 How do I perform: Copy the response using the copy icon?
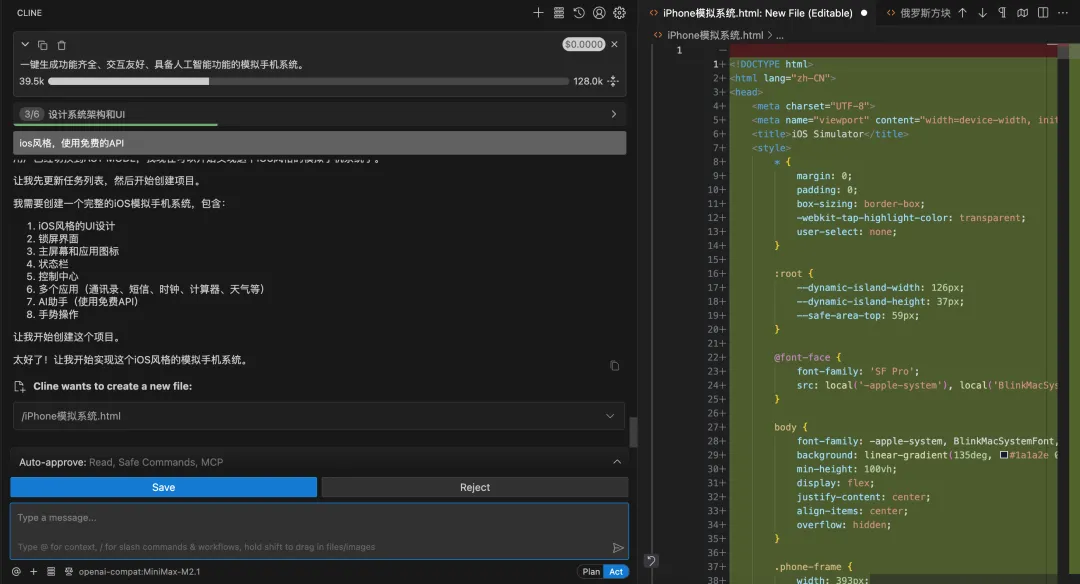[x=614, y=366]
